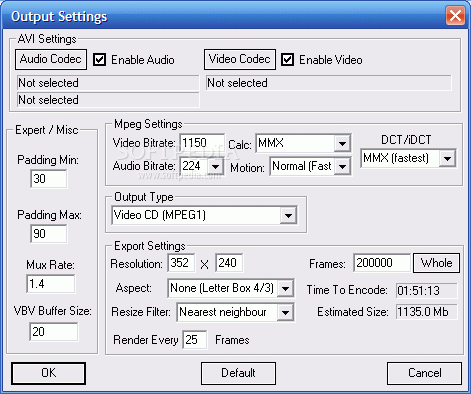Image resolution: width=471 pixels, height=394 pixels.
Task: Open the Resize Filter dropdown
Action: point(285,312)
